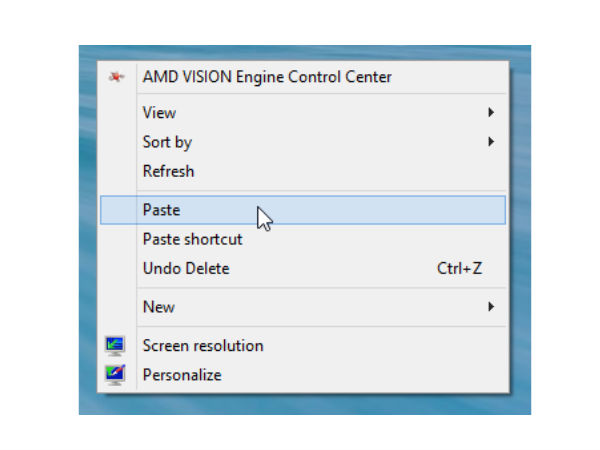600x450 pixels.
Task: Click the highlighted Paste option
Action: pyautogui.click(x=162, y=210)
